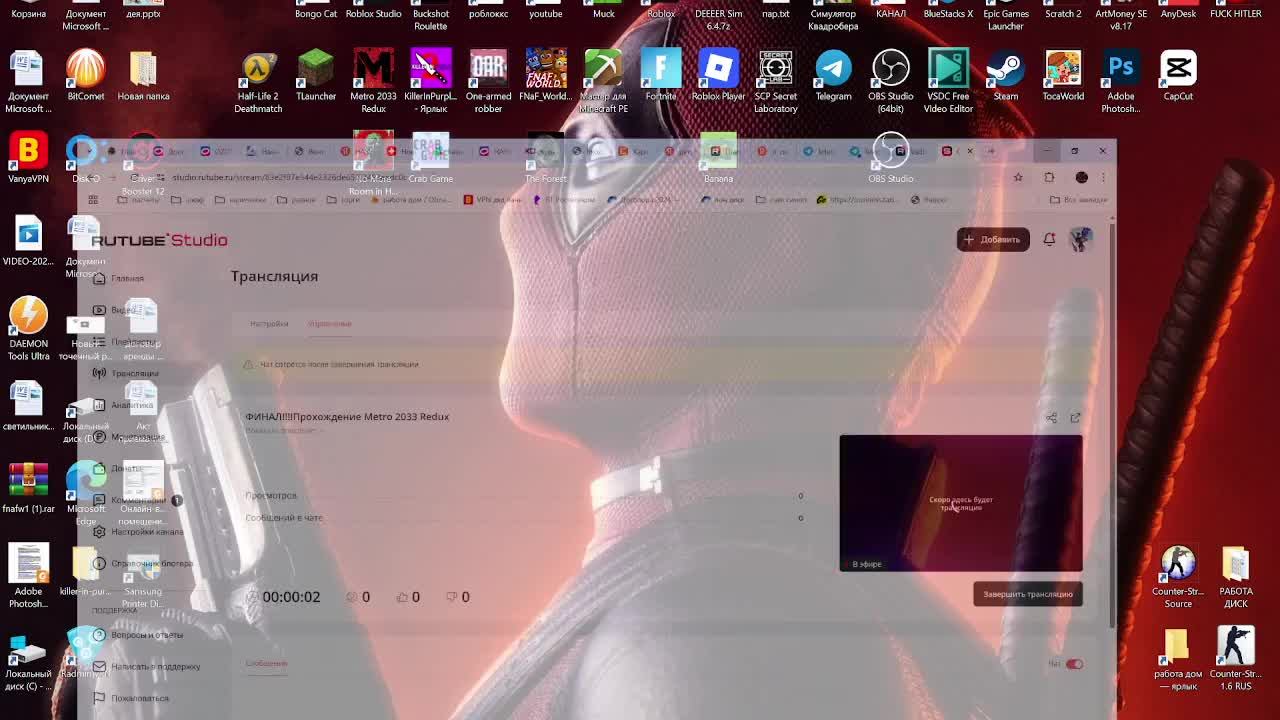1280x720 pixels.
Task: Select the FNaF_World desktop icon
Action: click(x=546, y=76)
